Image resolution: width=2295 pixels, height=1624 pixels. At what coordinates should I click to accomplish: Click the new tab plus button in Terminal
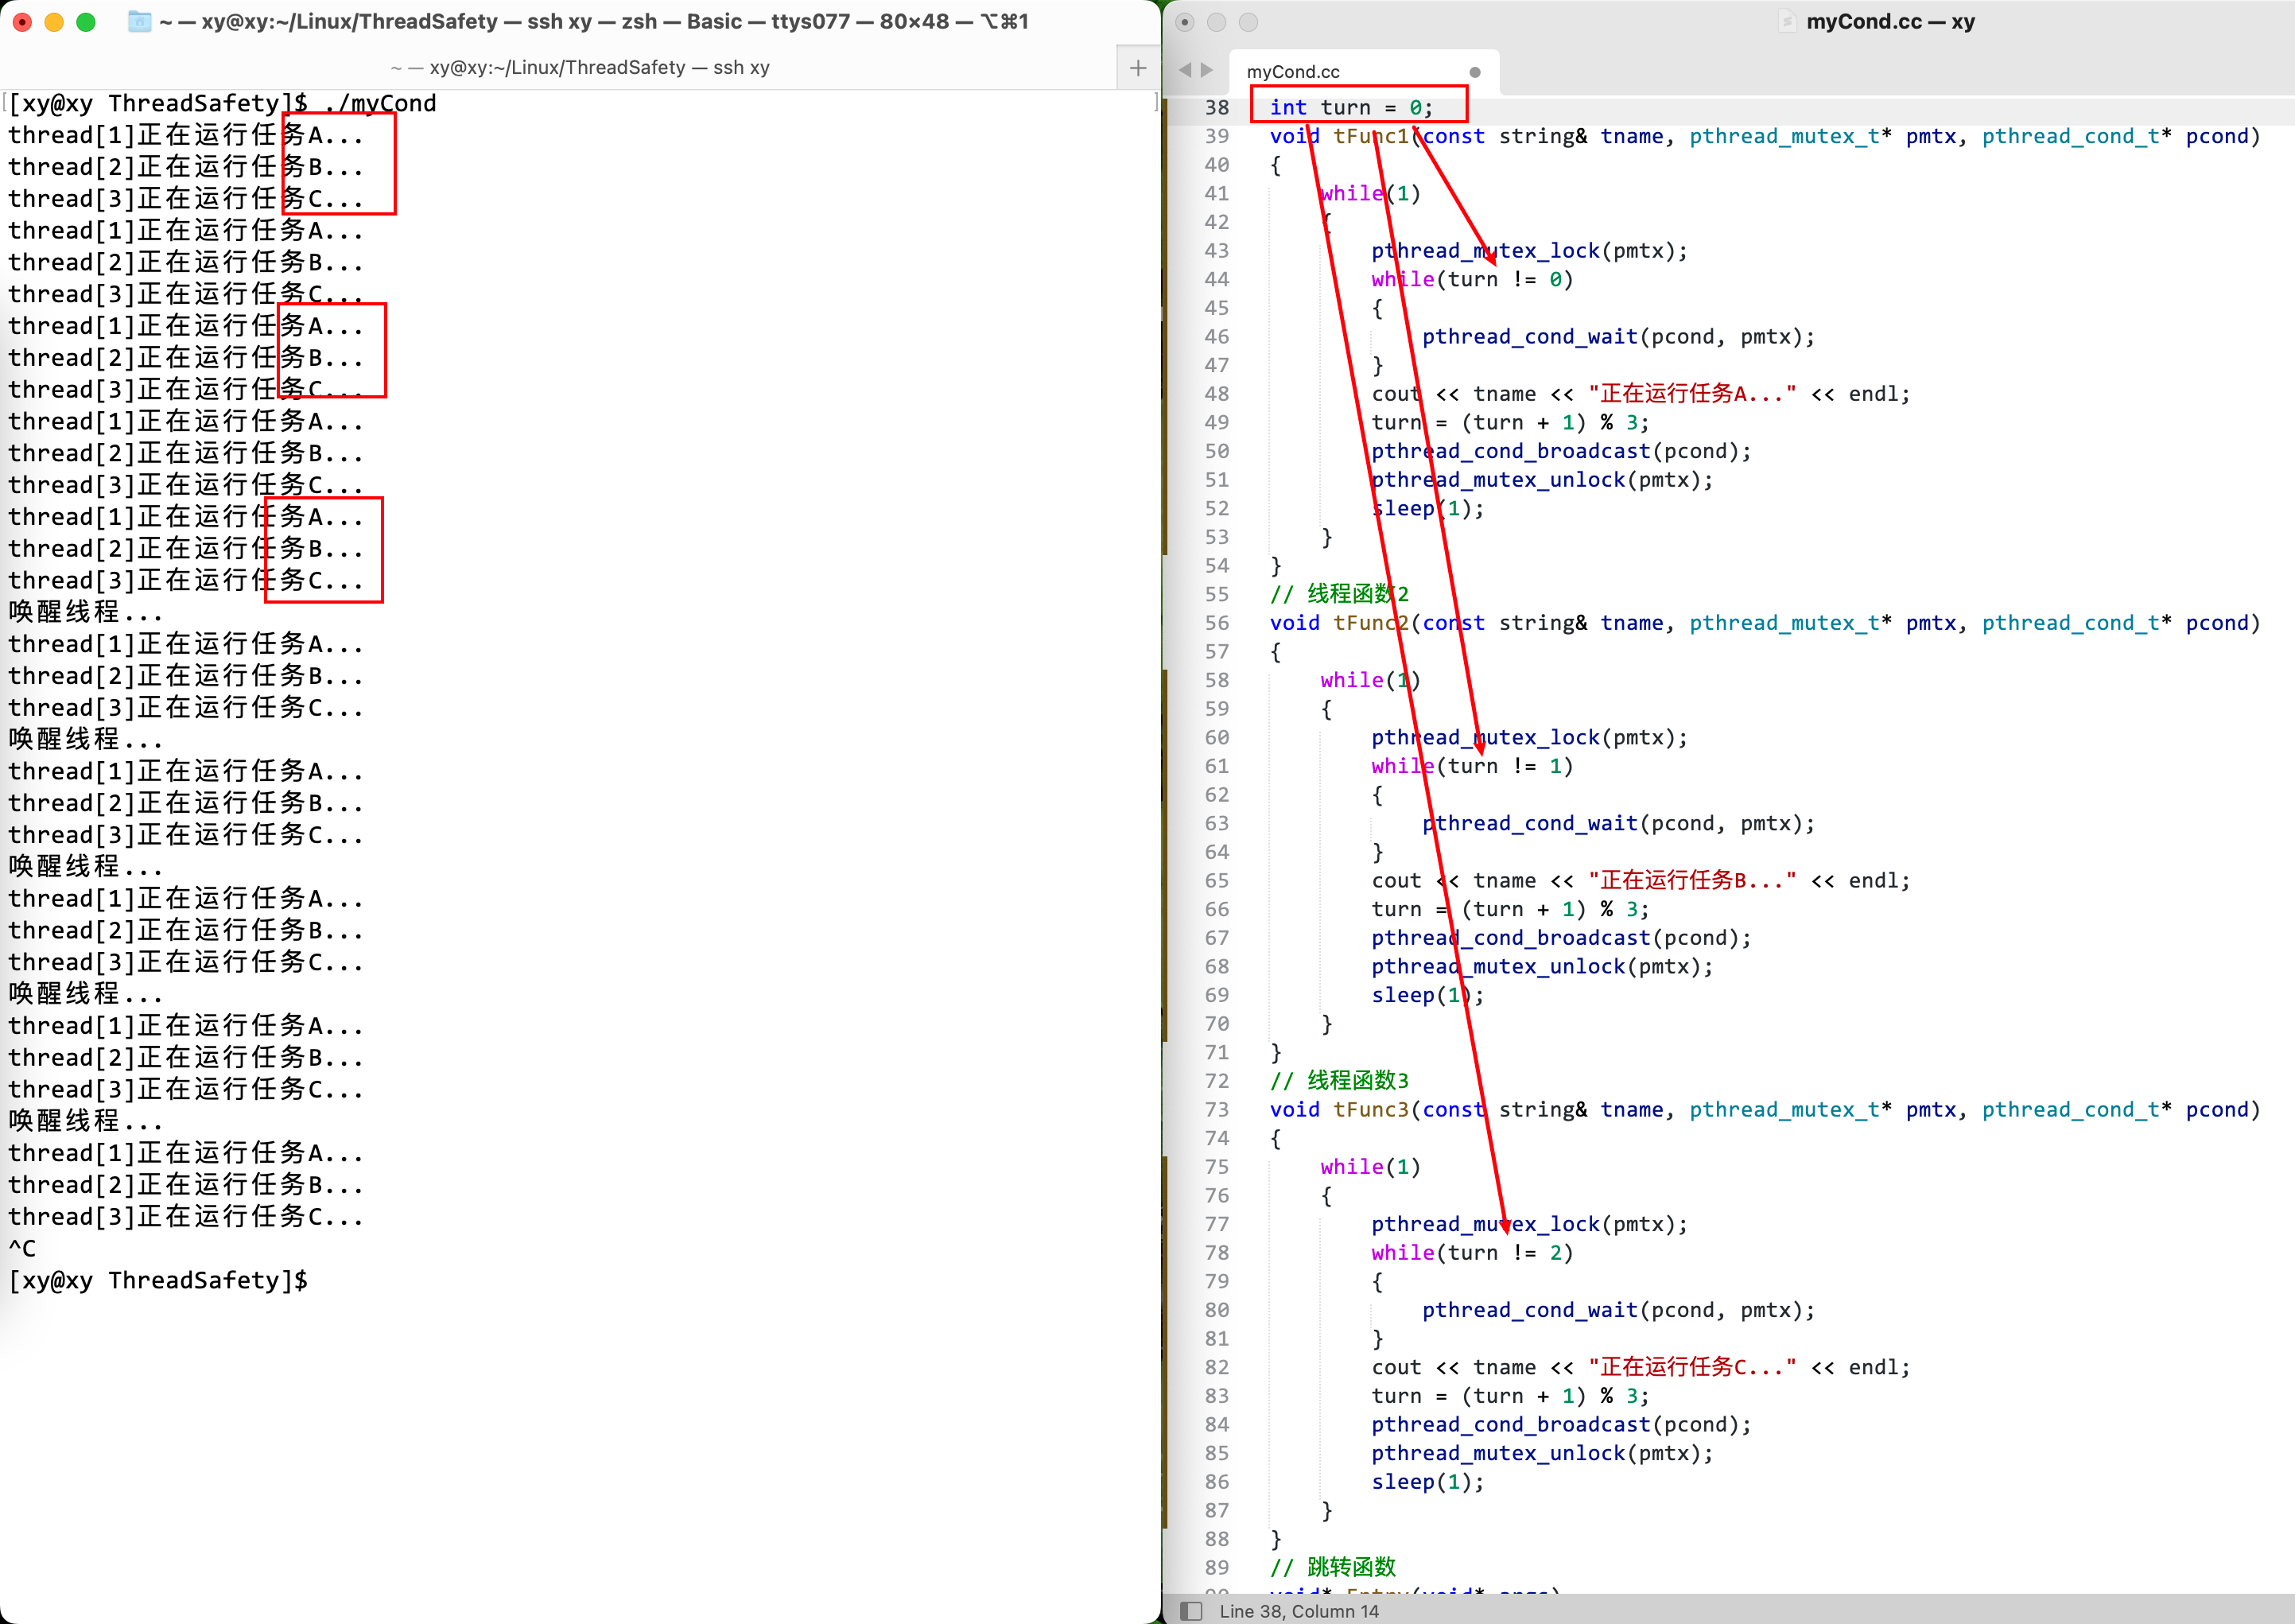(1137, 68)
